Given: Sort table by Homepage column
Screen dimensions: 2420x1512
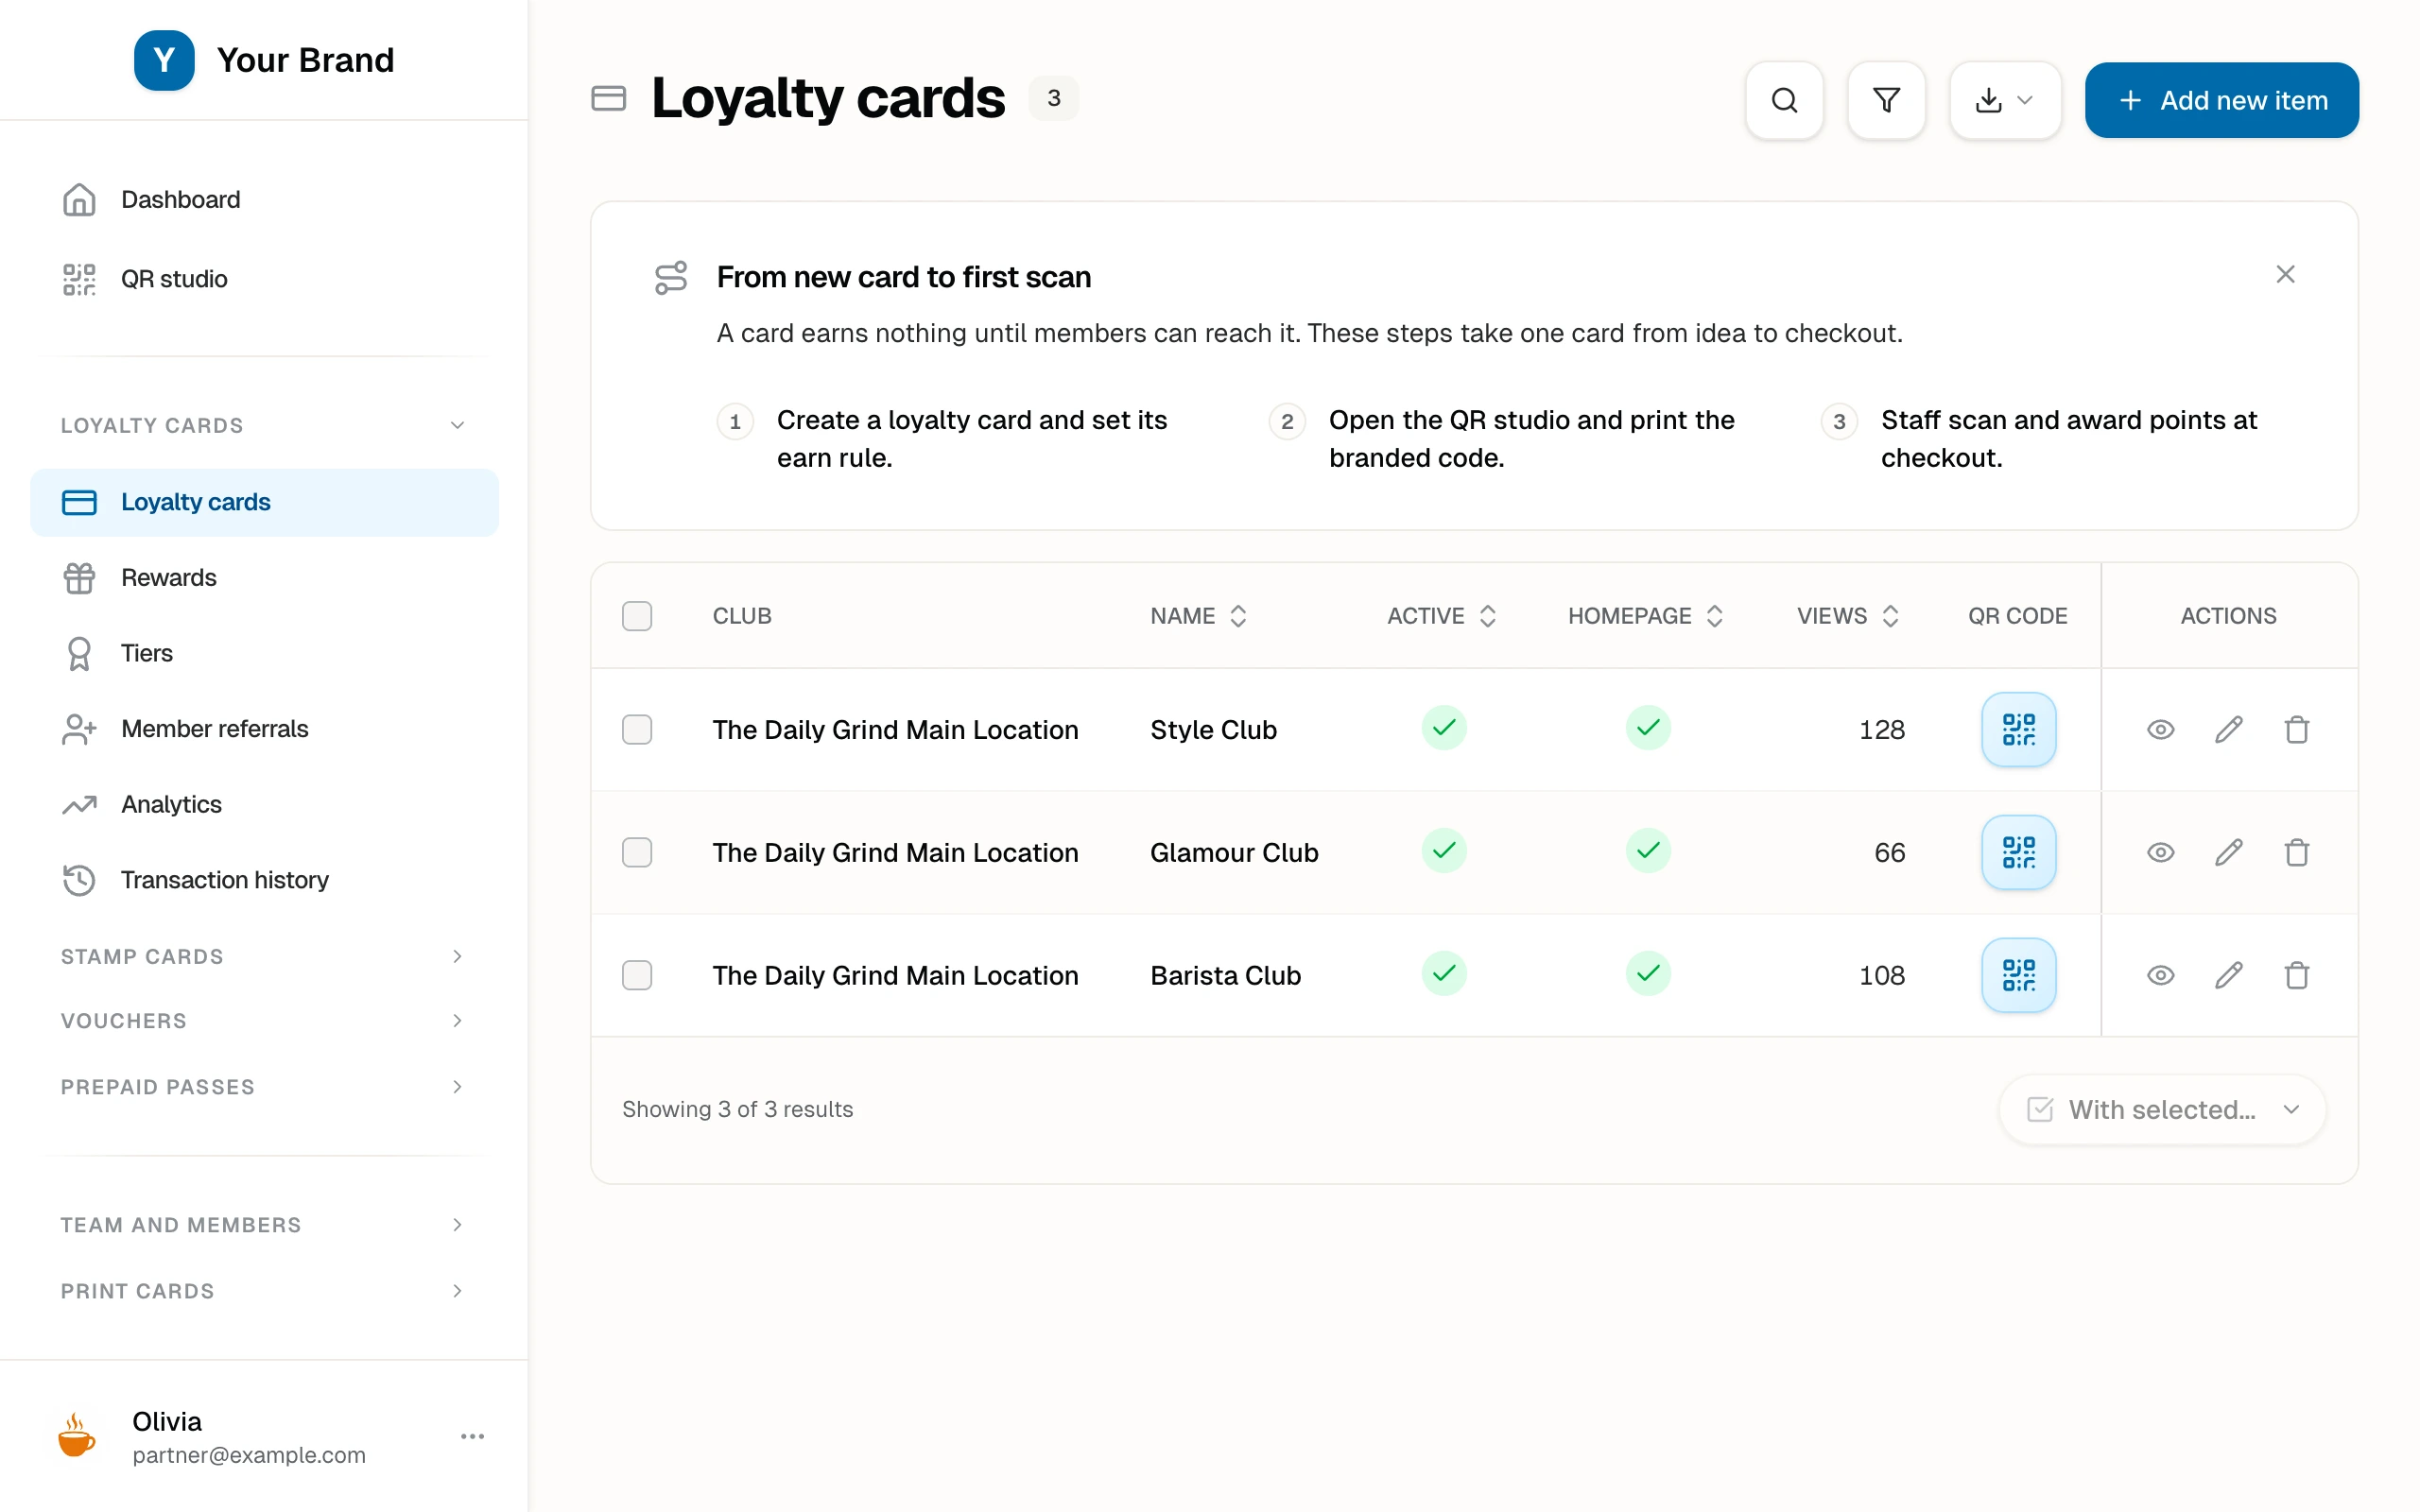Looking at the screenshot, I should [1646, 616].
